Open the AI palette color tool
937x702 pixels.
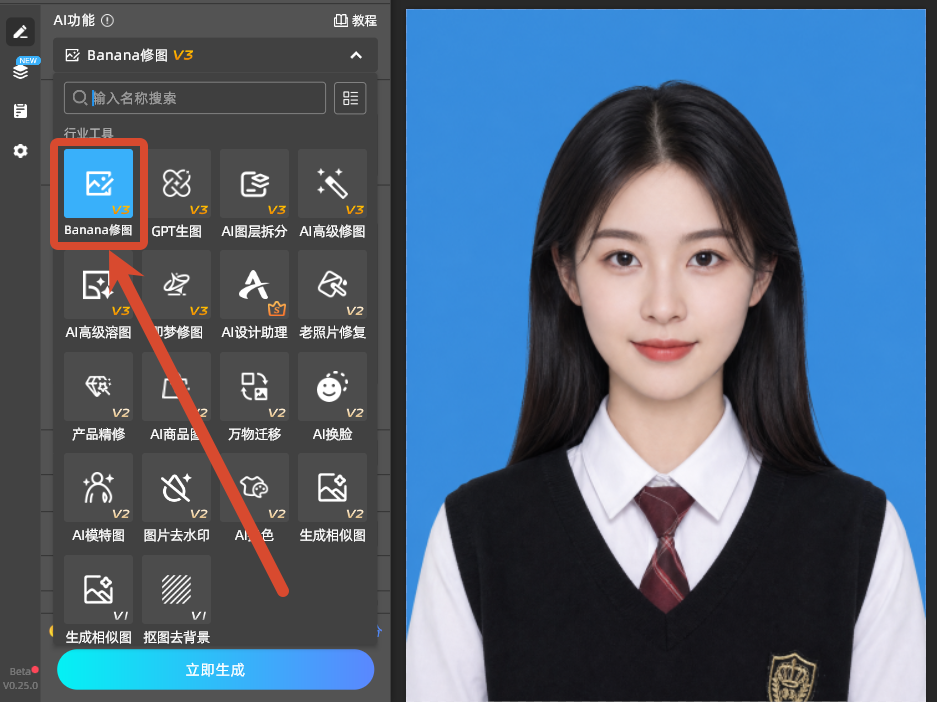point(255,488)
